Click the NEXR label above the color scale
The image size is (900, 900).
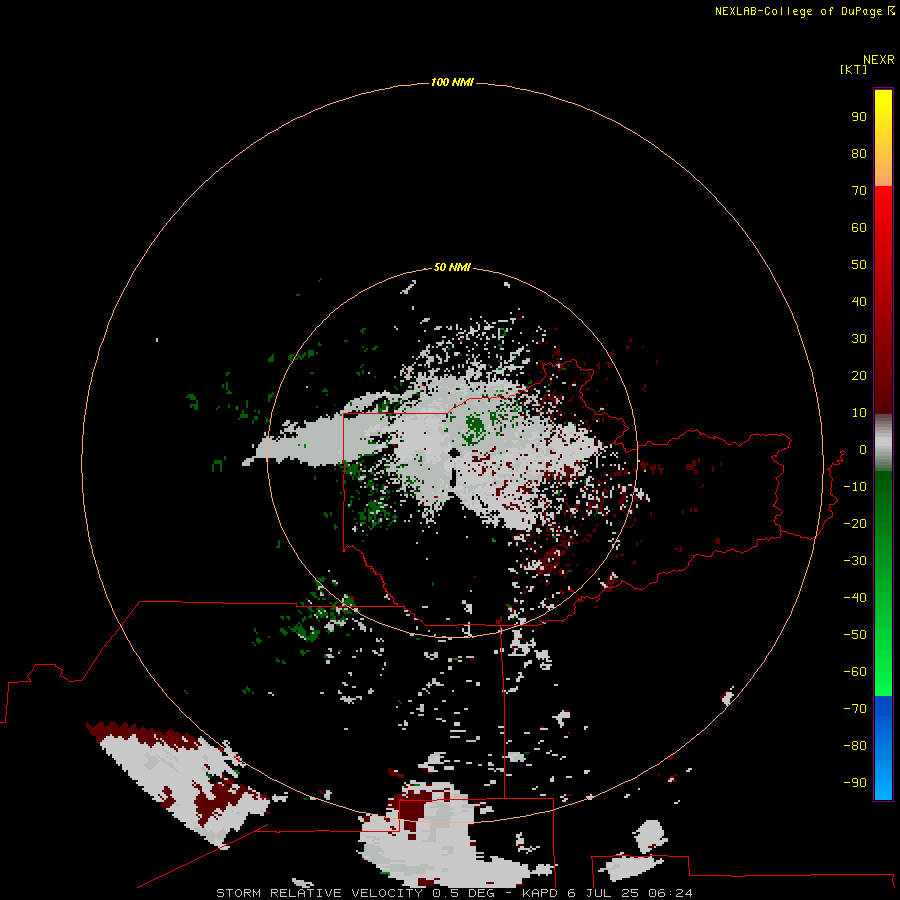click(x=879, y=59)
